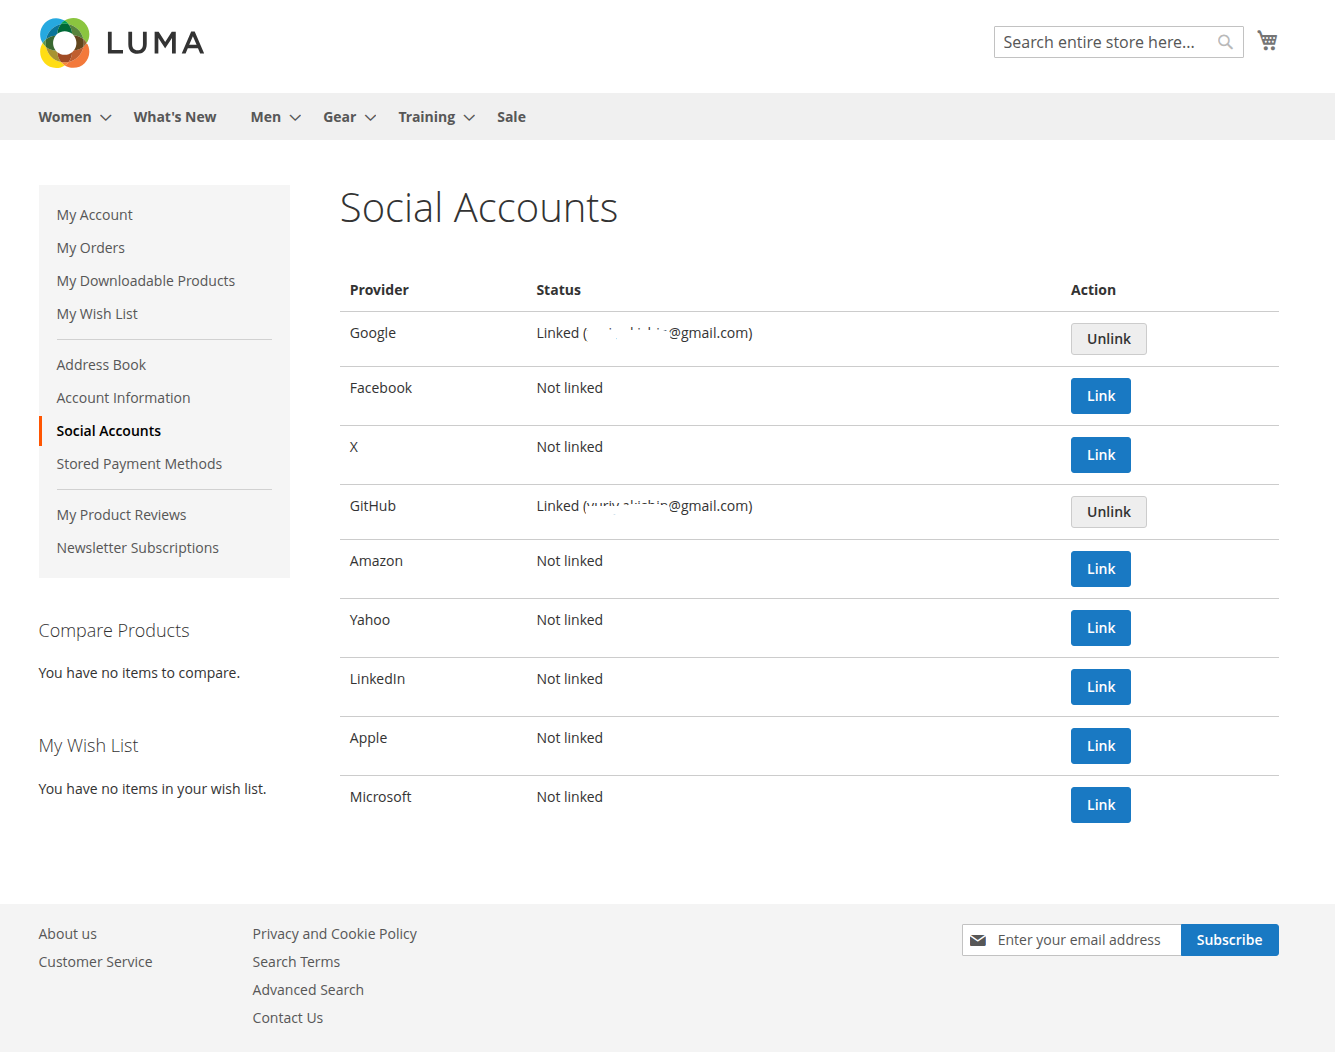Open Contact Us footer link
1335x1052 pixels.
click(288, 1018)
